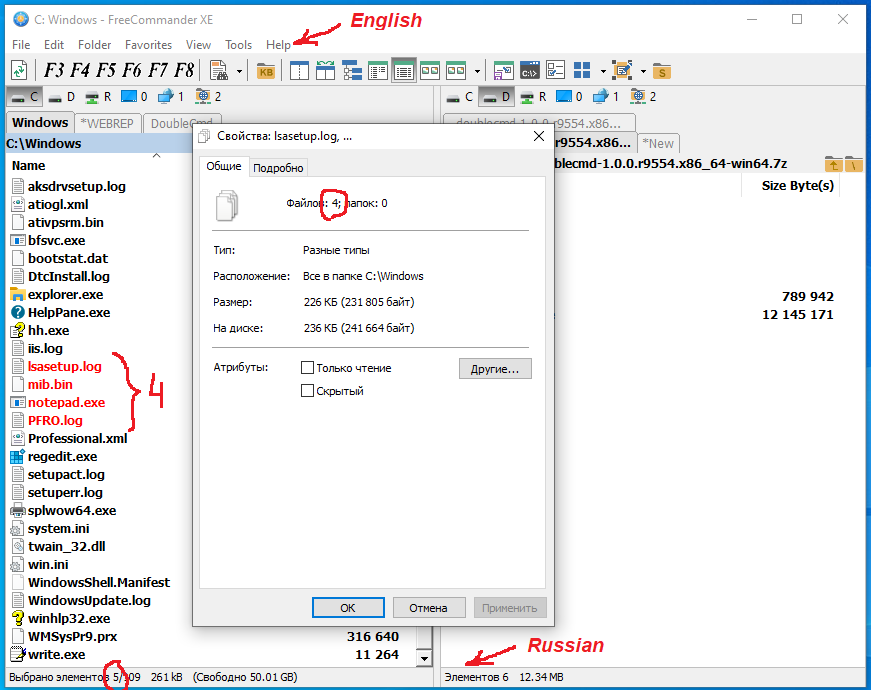Select drive C in right panel
Viewport: 871px width, 690px height.
(460, 97)
